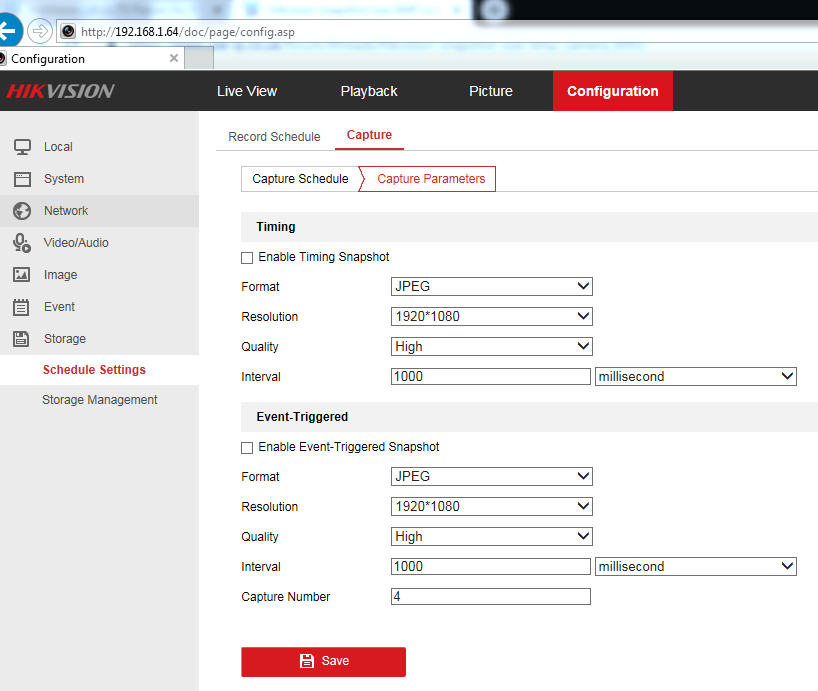This screenshot has width=818, height=691.
Task: Switch to the Capture Schedule sub-tab
Action: click(300, 179)
